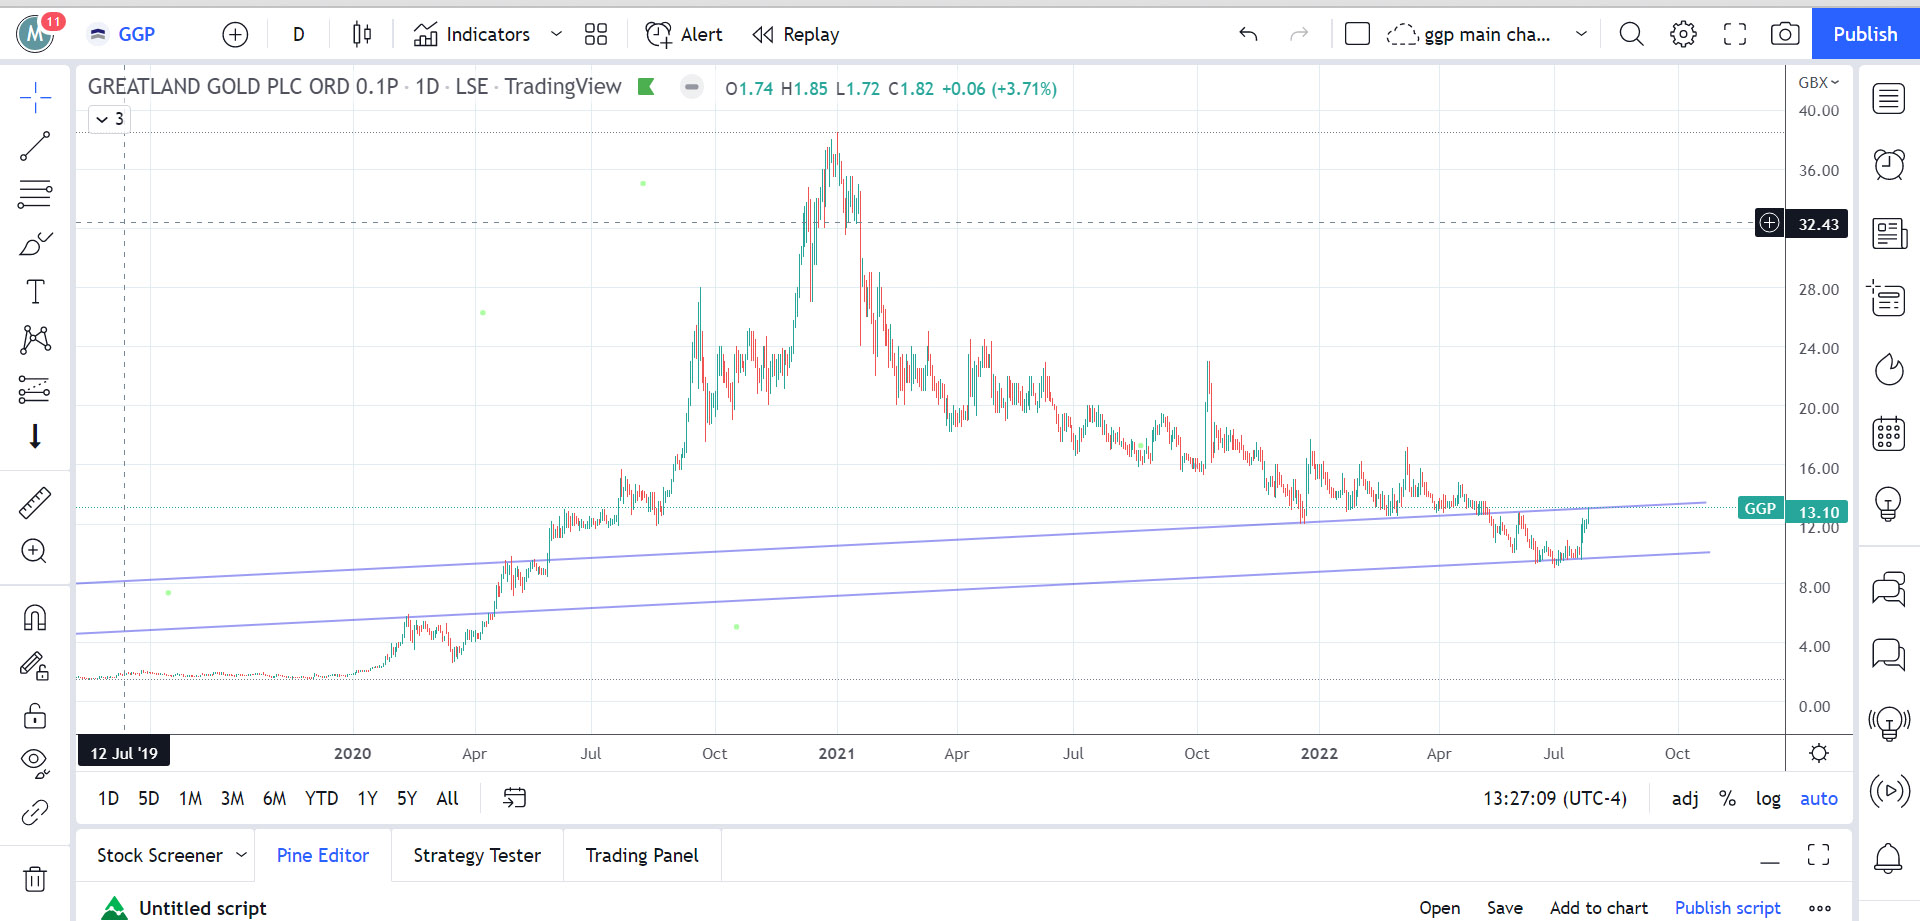This screenshot has height=921, width=1920.
Task: Open the chart layout grid selector
Action: pyautogui.click(x=596, y=34)
